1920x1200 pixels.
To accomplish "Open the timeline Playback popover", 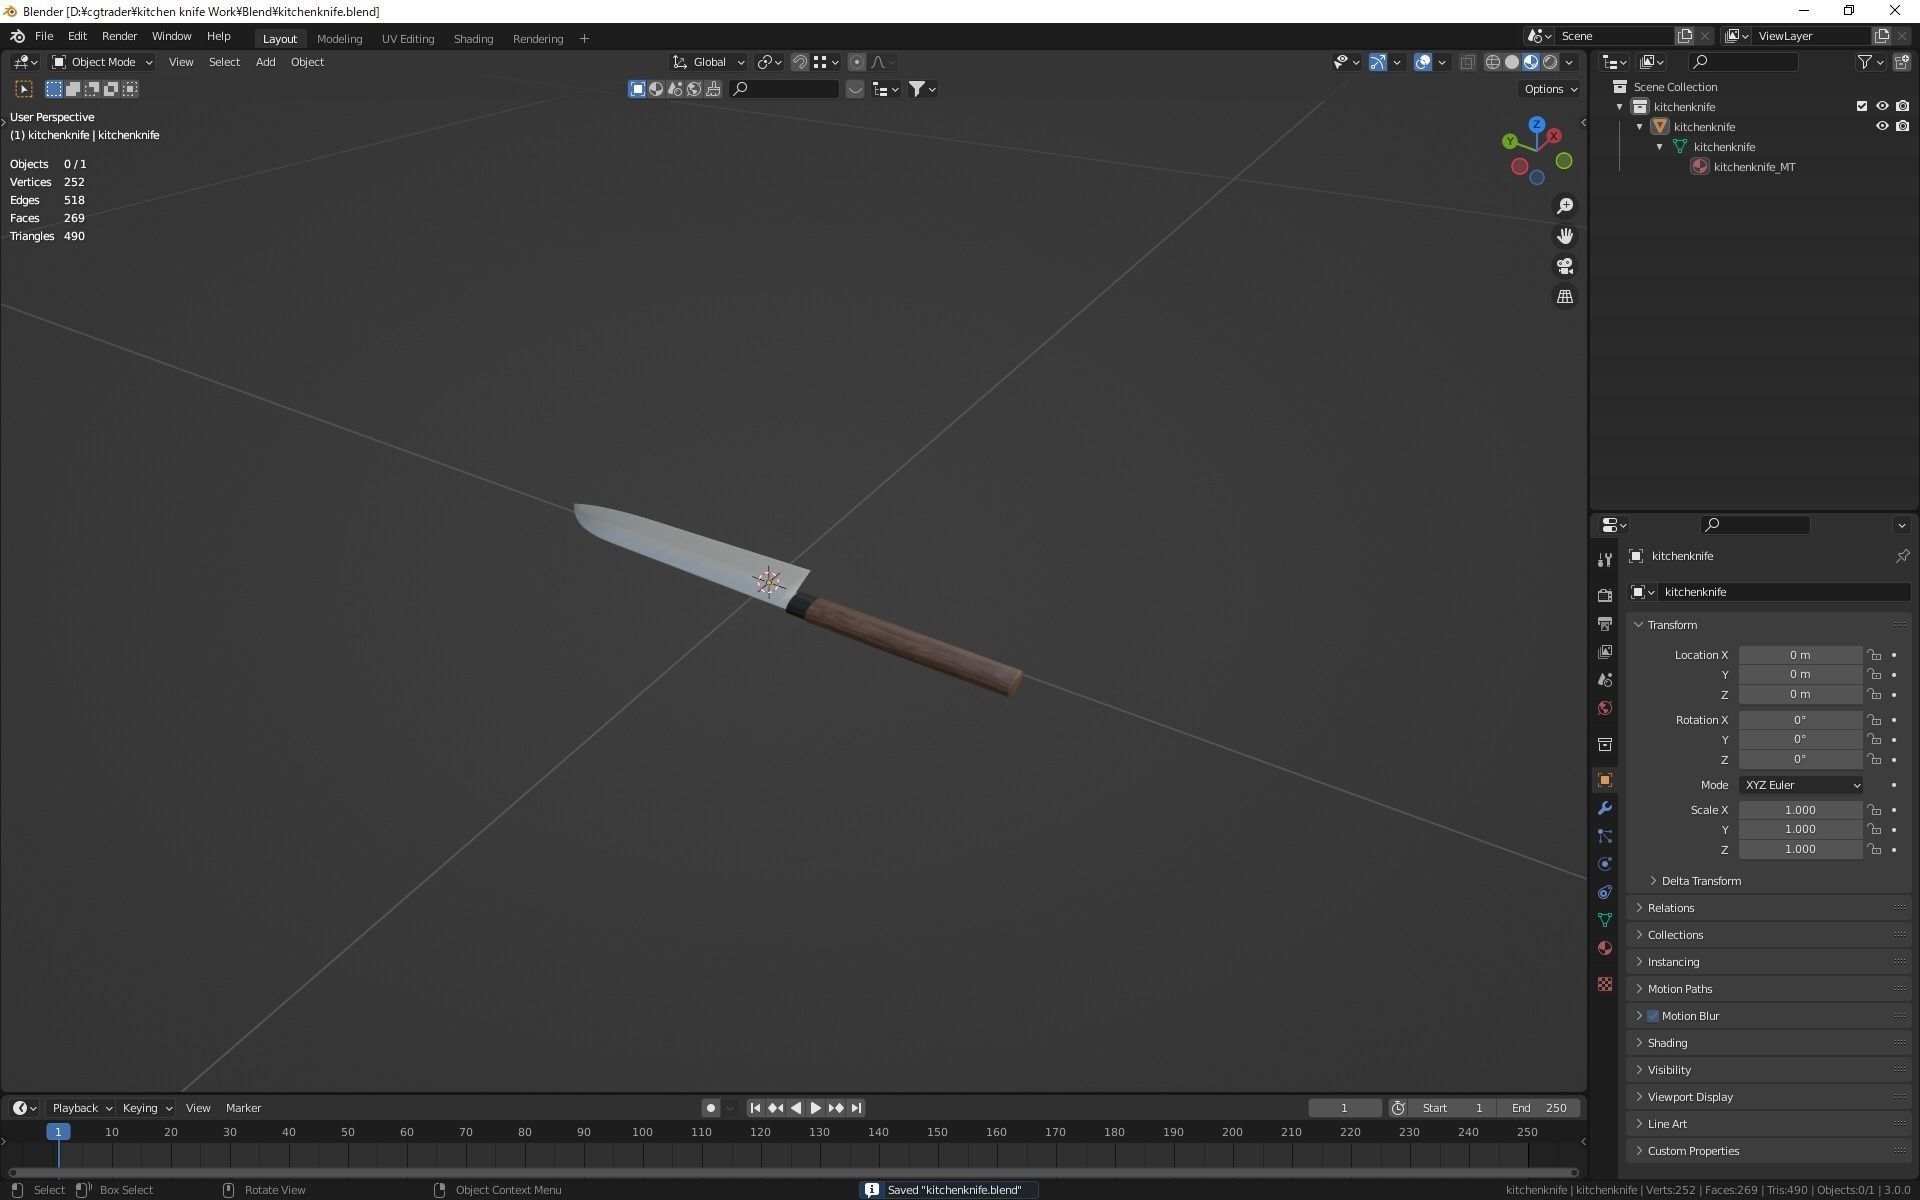I will (x=82, y=1108).
